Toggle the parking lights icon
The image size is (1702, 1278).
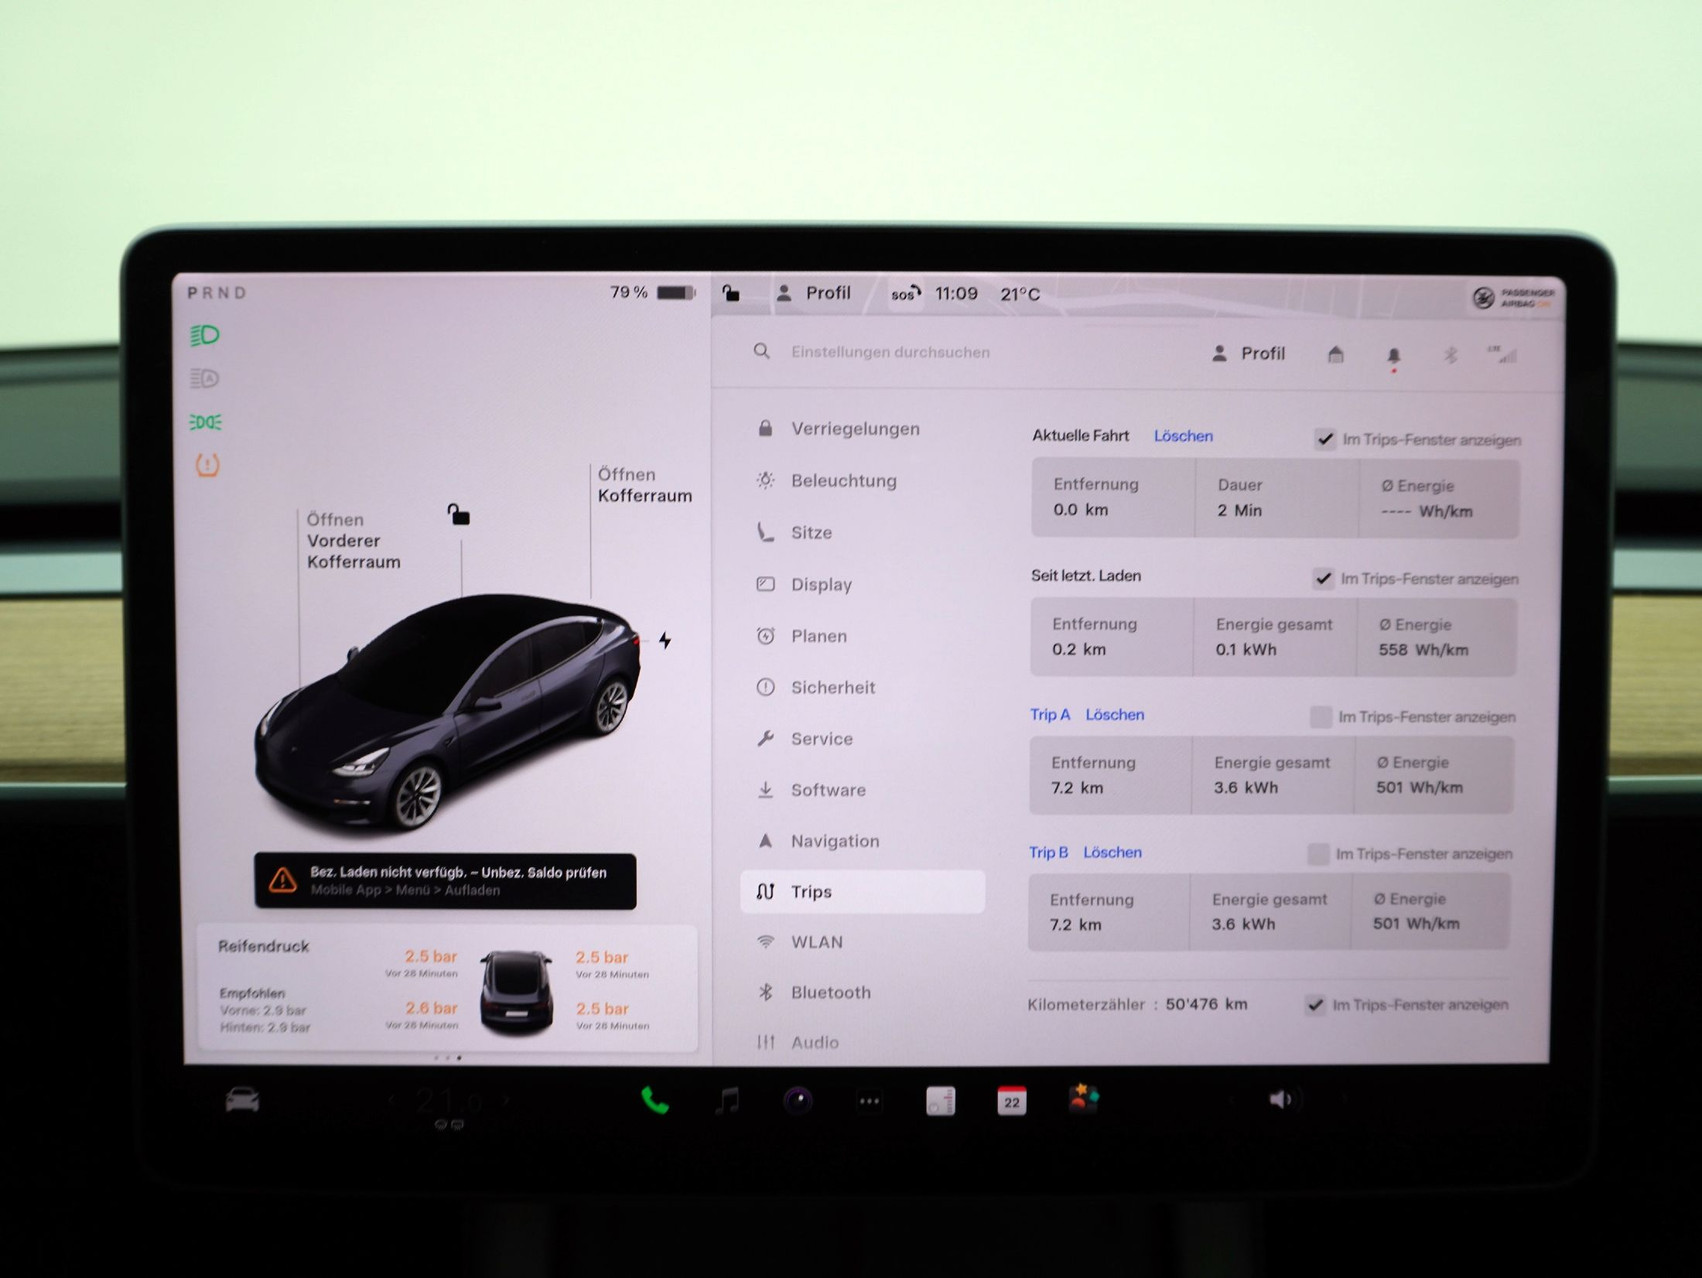tap(205, 422)
